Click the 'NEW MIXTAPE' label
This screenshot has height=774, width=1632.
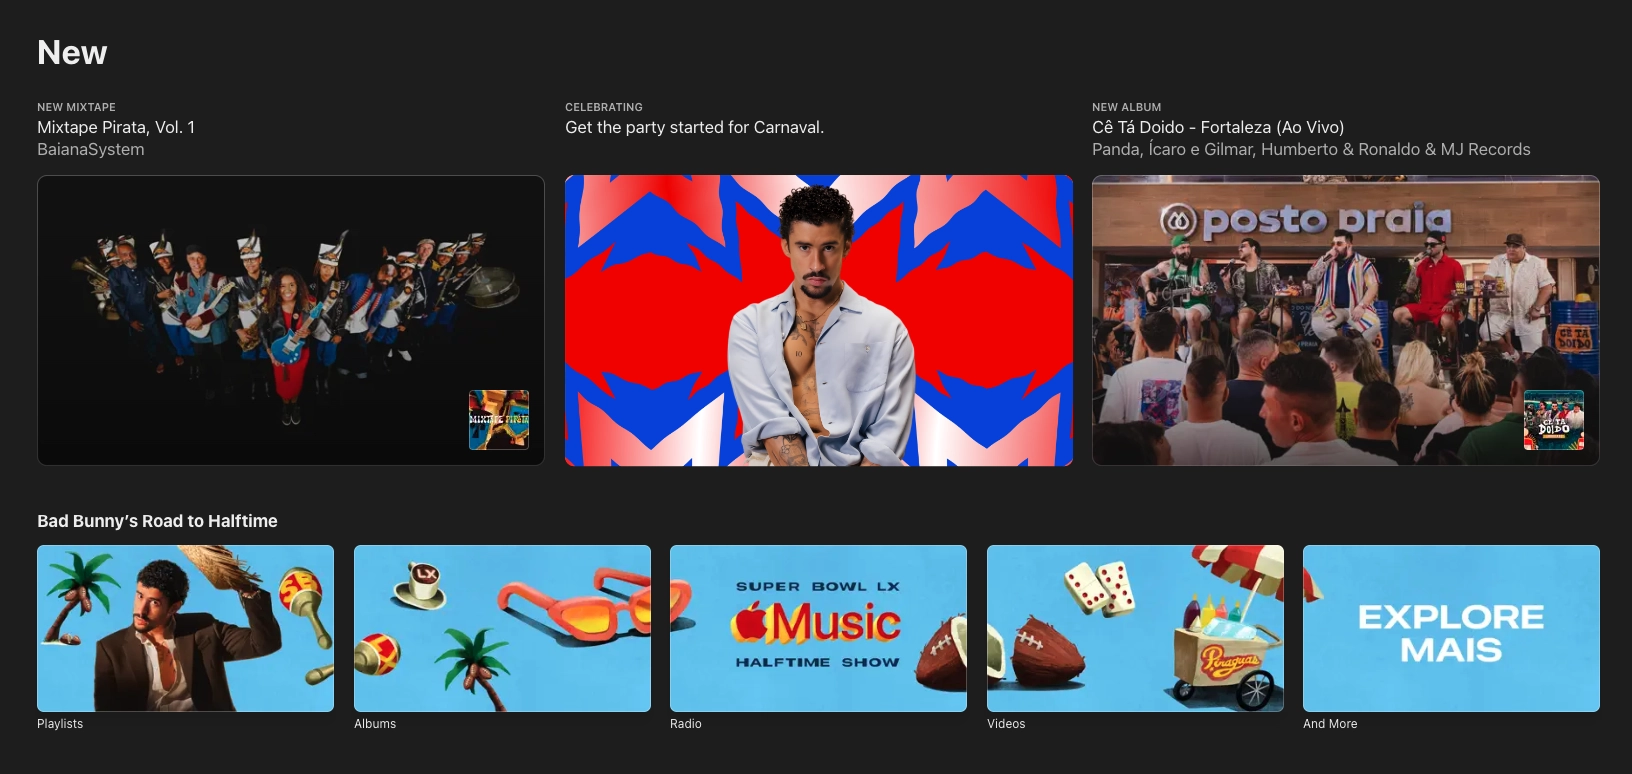(x=76, y=107)
